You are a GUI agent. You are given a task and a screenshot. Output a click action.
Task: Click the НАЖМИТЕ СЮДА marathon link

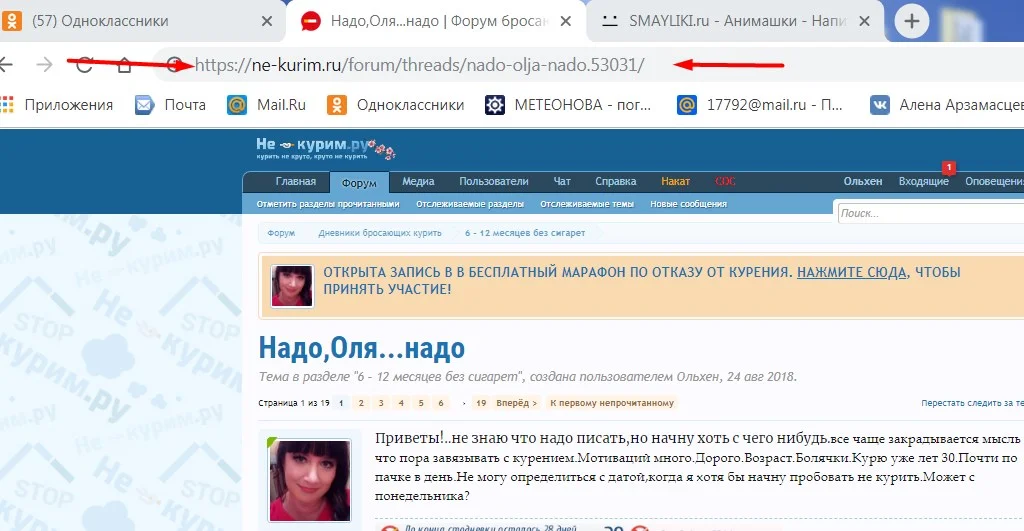pyautogui.click(x=852, y=272)
